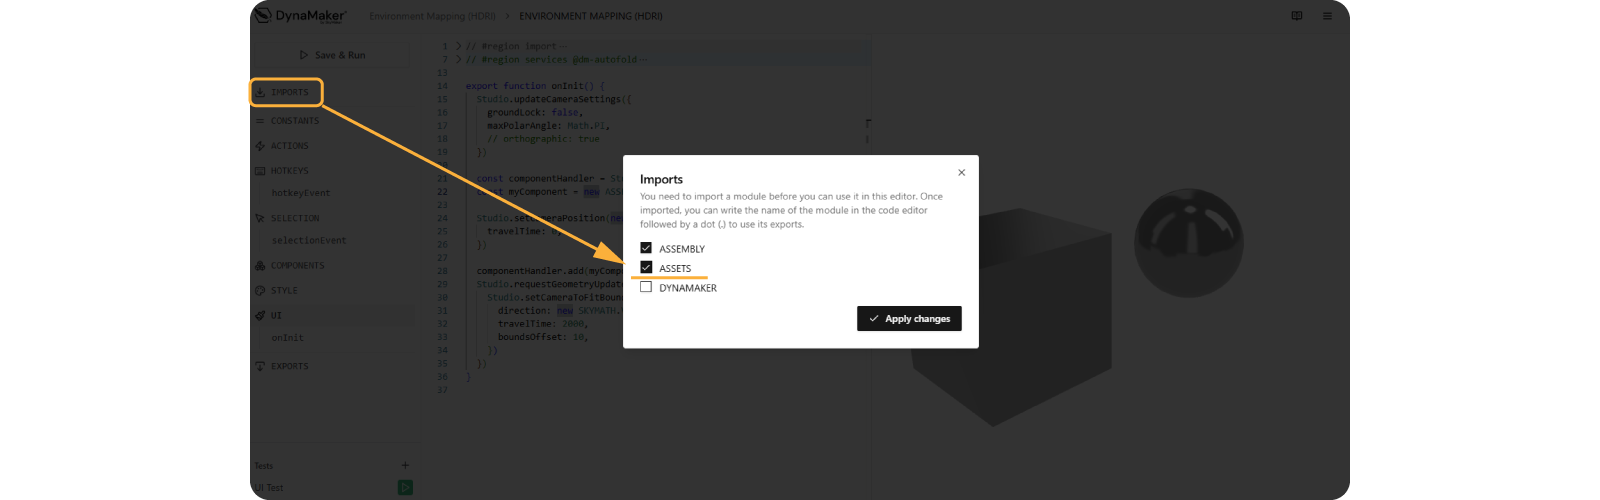Click the Imports download icon in sidebar
The width and height of the screenshot is (1600, 500).
coord(260,92)
